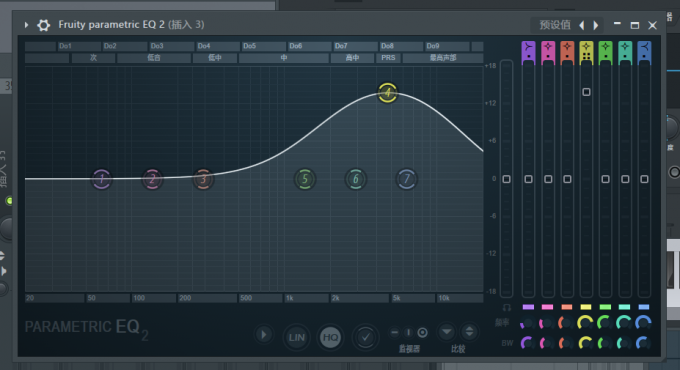Viewport: 680px width, 370px height.
Task: Select EQ band node 5
Action: (x=305, y=179)
